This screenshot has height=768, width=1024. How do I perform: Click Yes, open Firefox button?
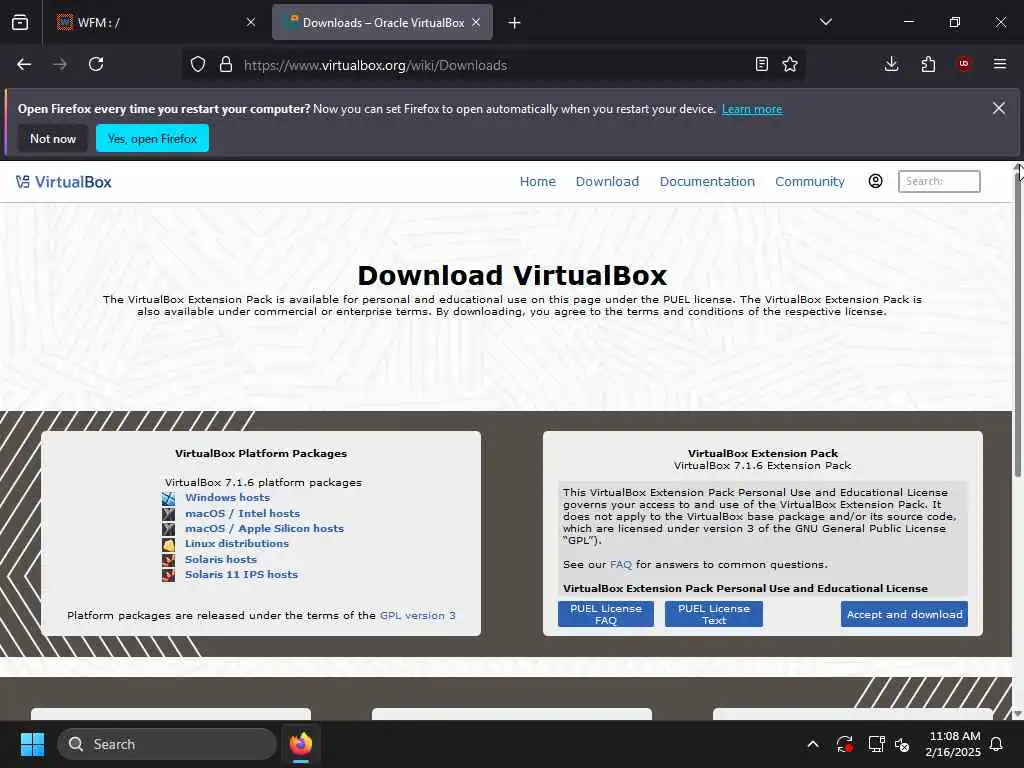(152, 138)
